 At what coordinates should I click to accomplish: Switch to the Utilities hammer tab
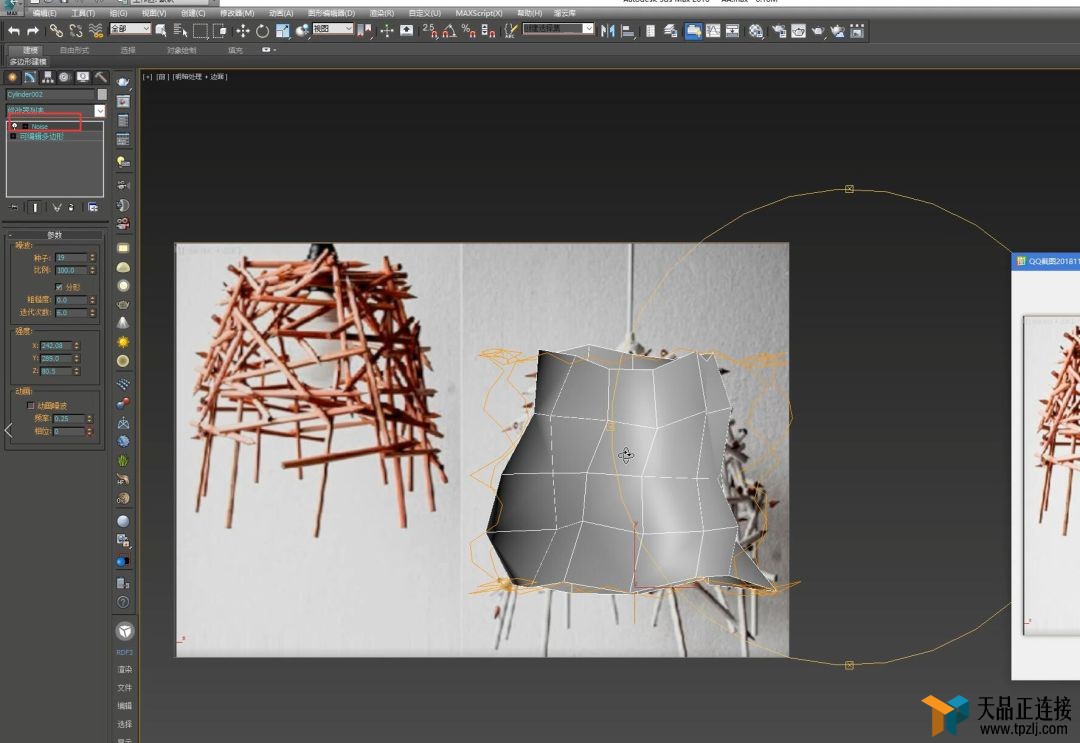click(x=101, y=77)
